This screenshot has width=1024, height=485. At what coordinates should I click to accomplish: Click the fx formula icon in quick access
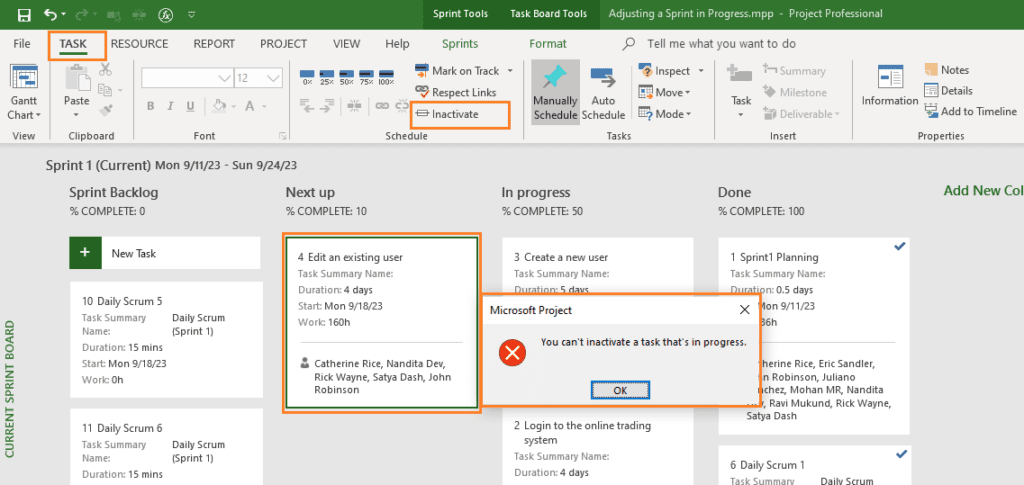tap(166, 14)
